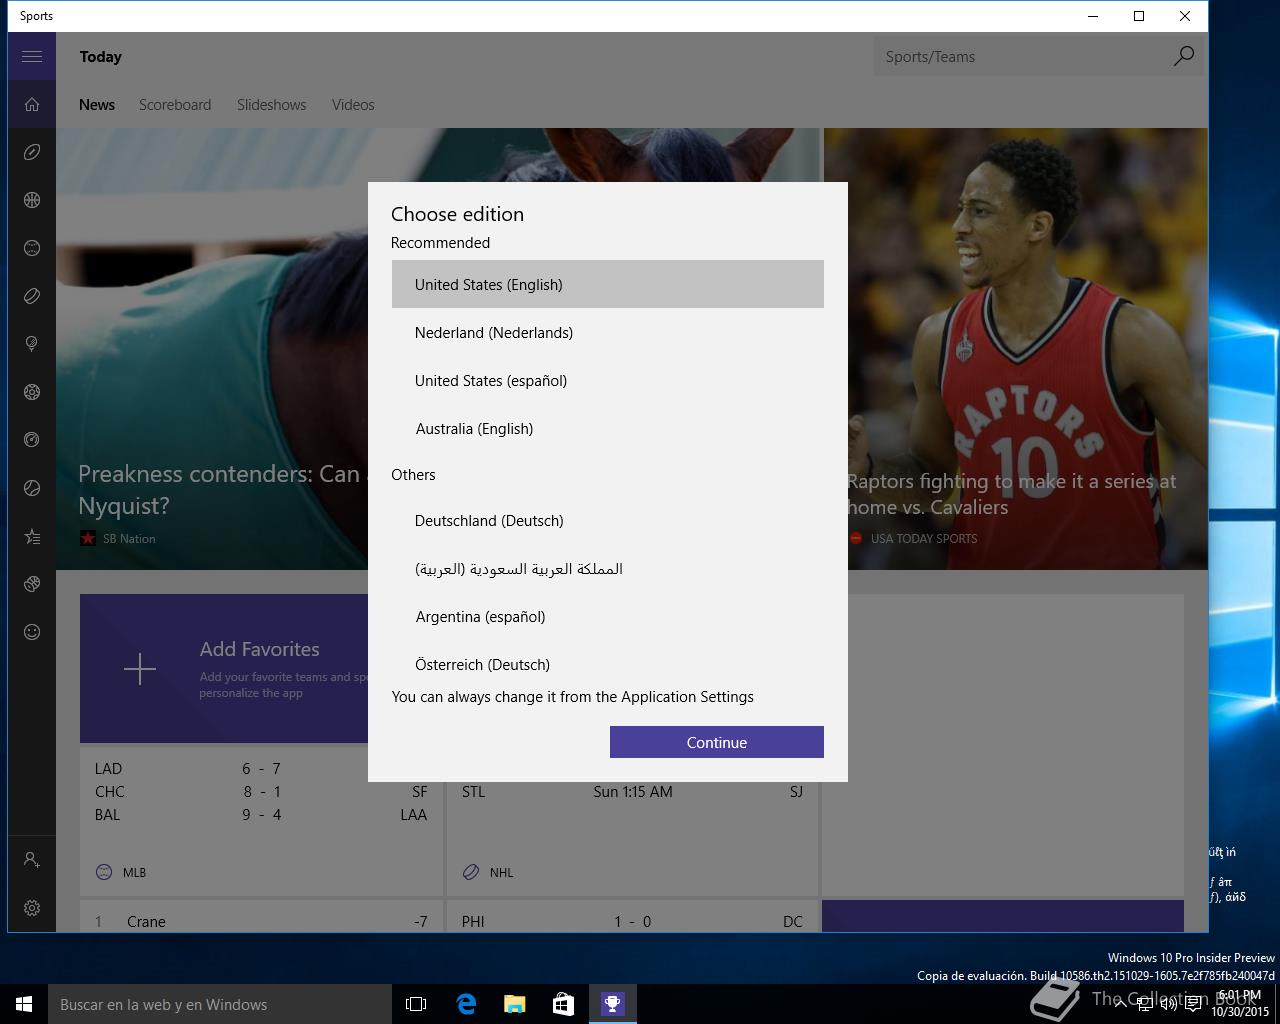Screen dimensions: 1280x1024
Task: Open the Action Center notifications icon
Action: (1194, 1004)
